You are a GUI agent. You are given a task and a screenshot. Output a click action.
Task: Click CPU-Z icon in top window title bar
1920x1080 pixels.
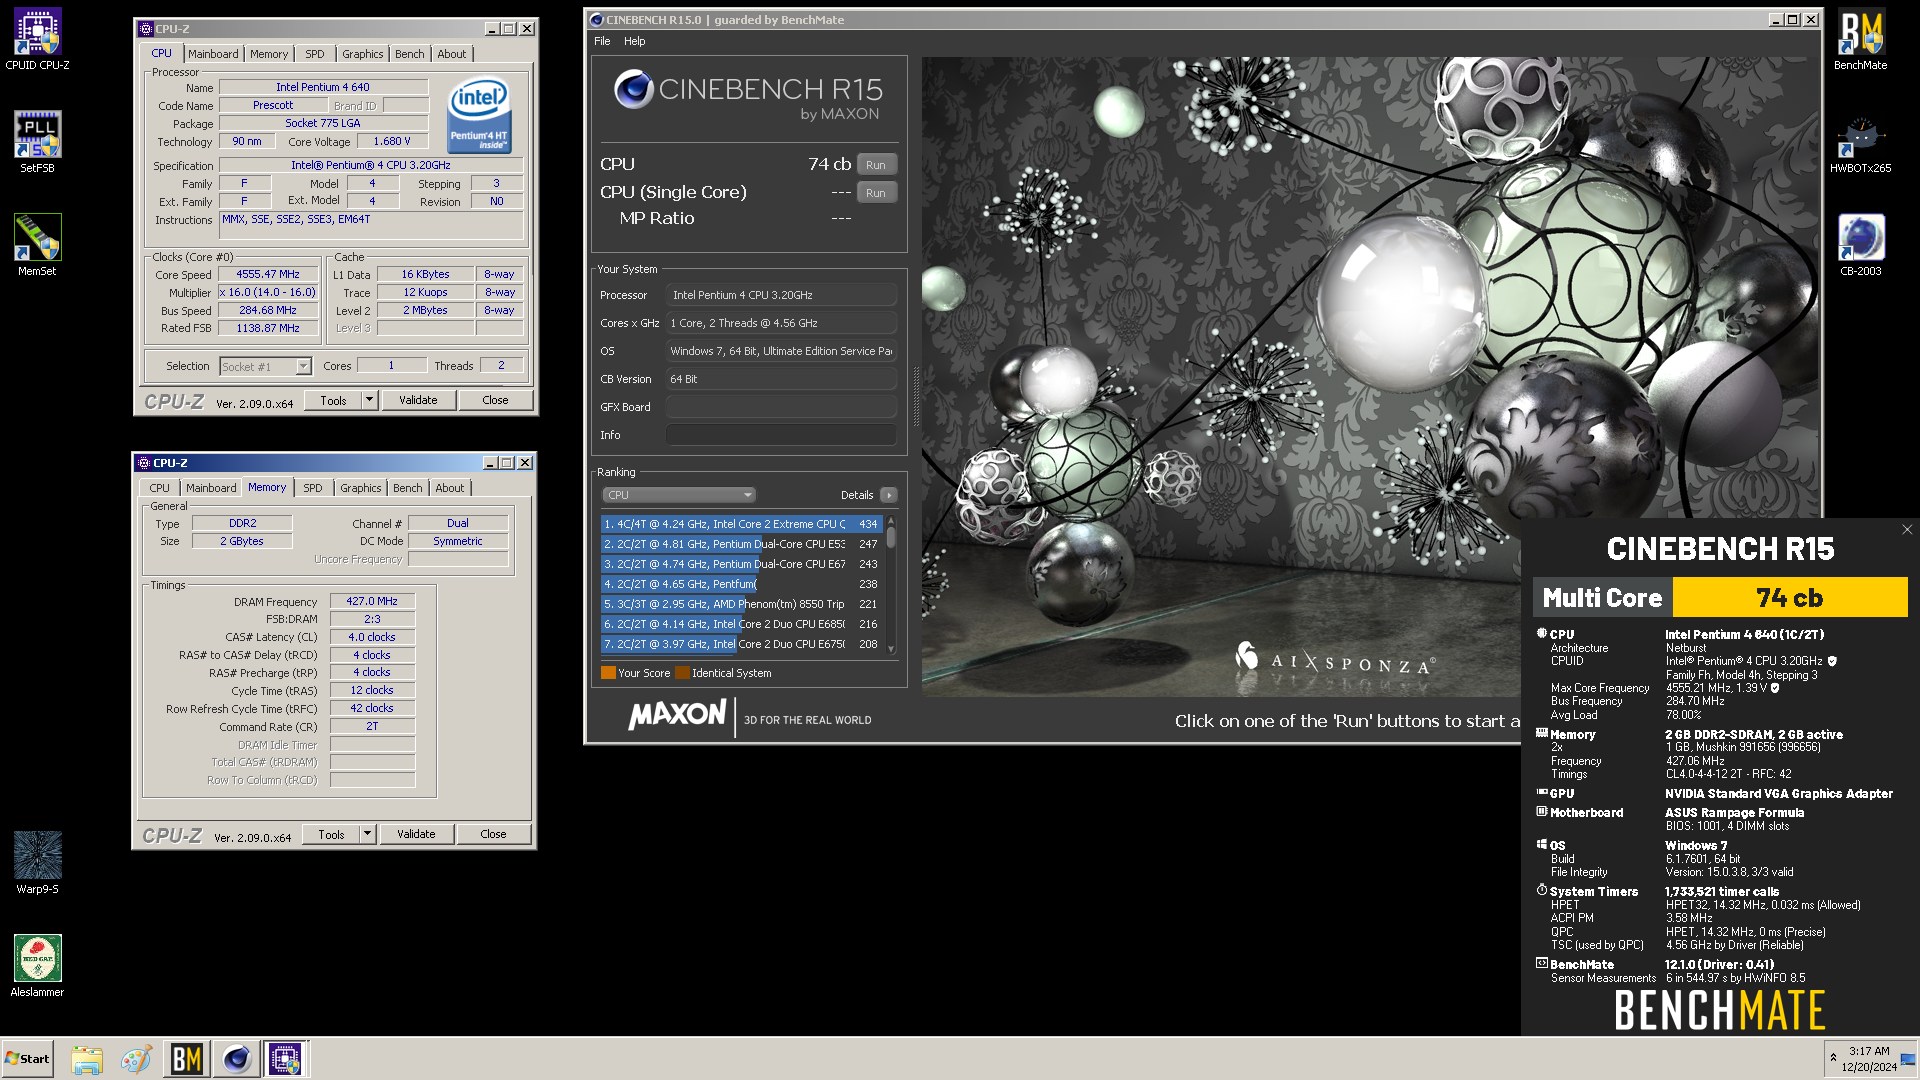[146, 29]
